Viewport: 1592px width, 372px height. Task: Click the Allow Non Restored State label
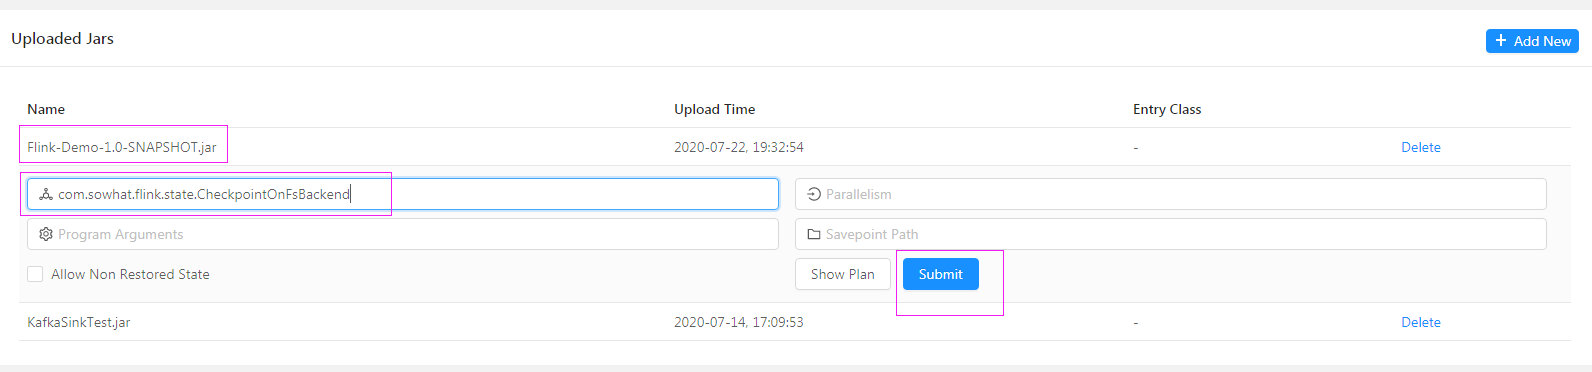tap(130, 274)
